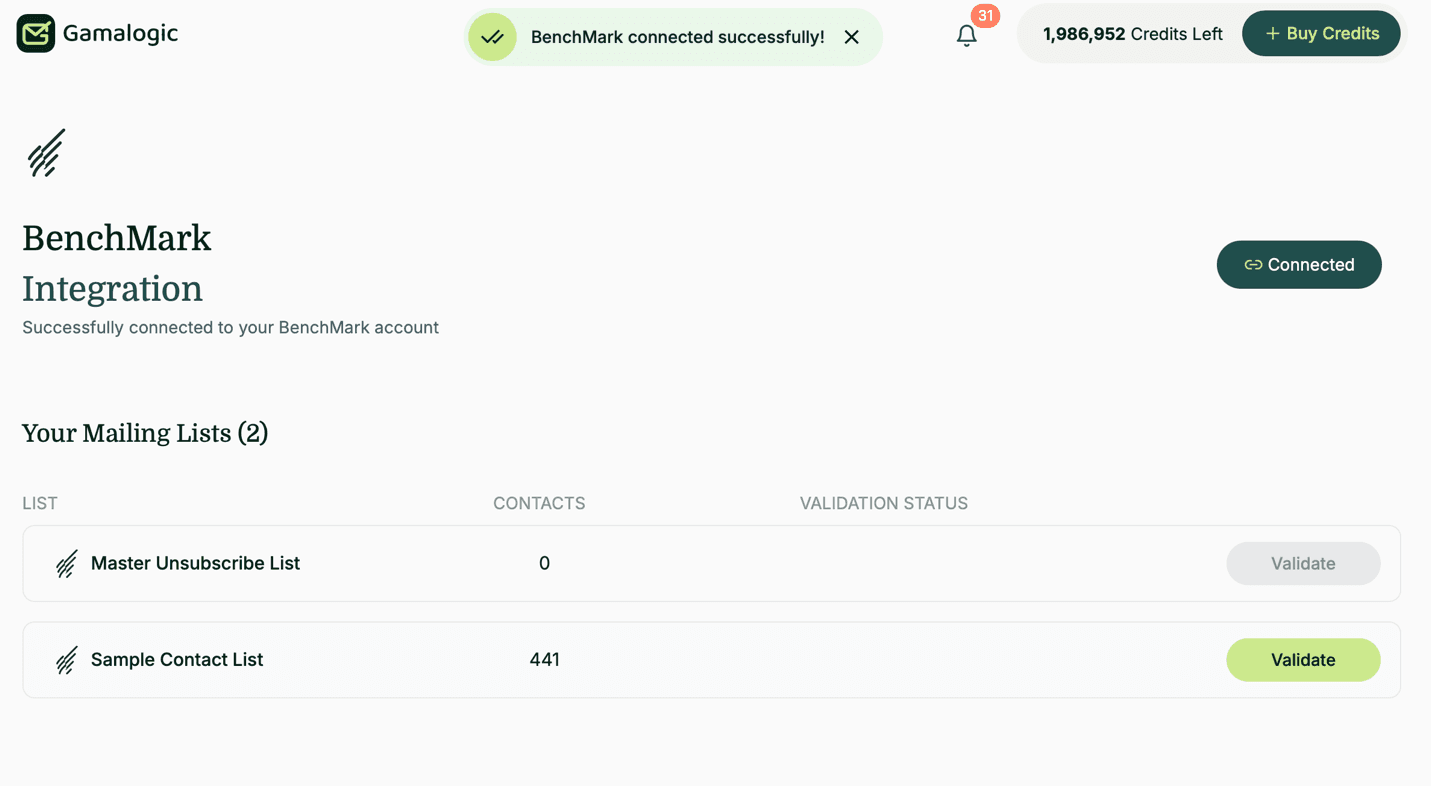Click the BenchMark slashes logo above the heading
The height and width of the screenshot is (786, 1431).
coord(44,152)
